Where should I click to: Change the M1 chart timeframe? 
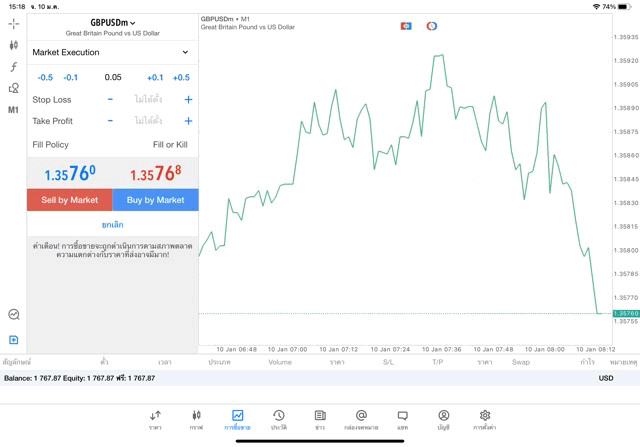click(13, 110)
